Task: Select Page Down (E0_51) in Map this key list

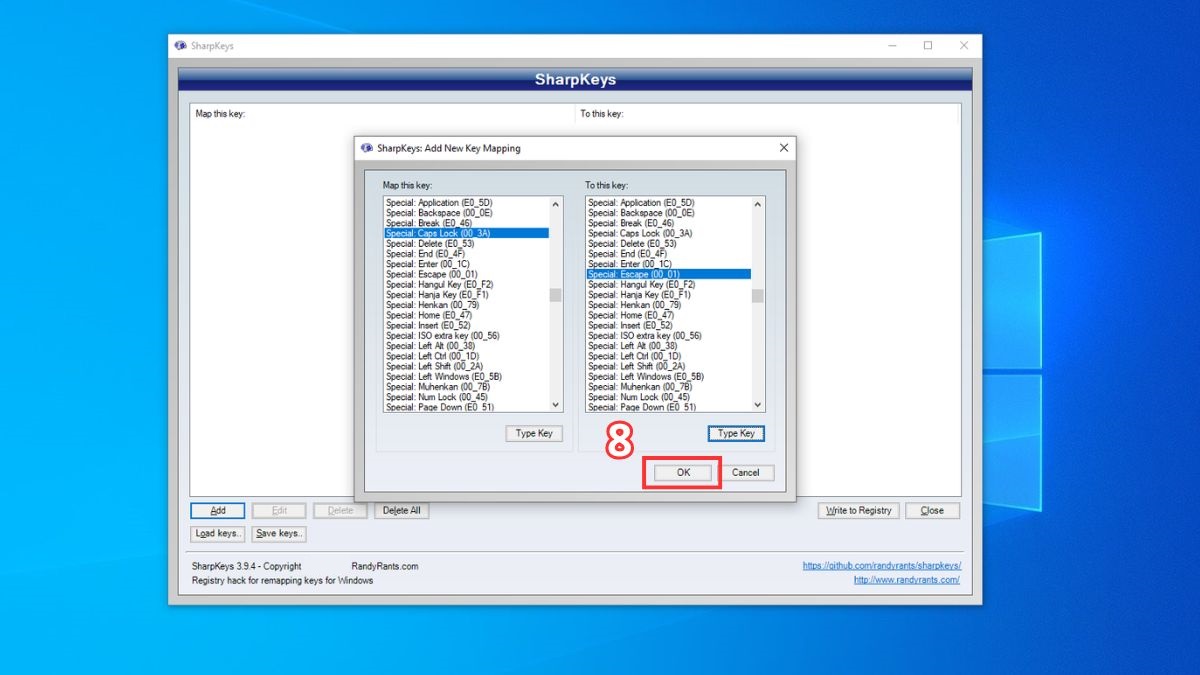Action: tap(467, 408)
